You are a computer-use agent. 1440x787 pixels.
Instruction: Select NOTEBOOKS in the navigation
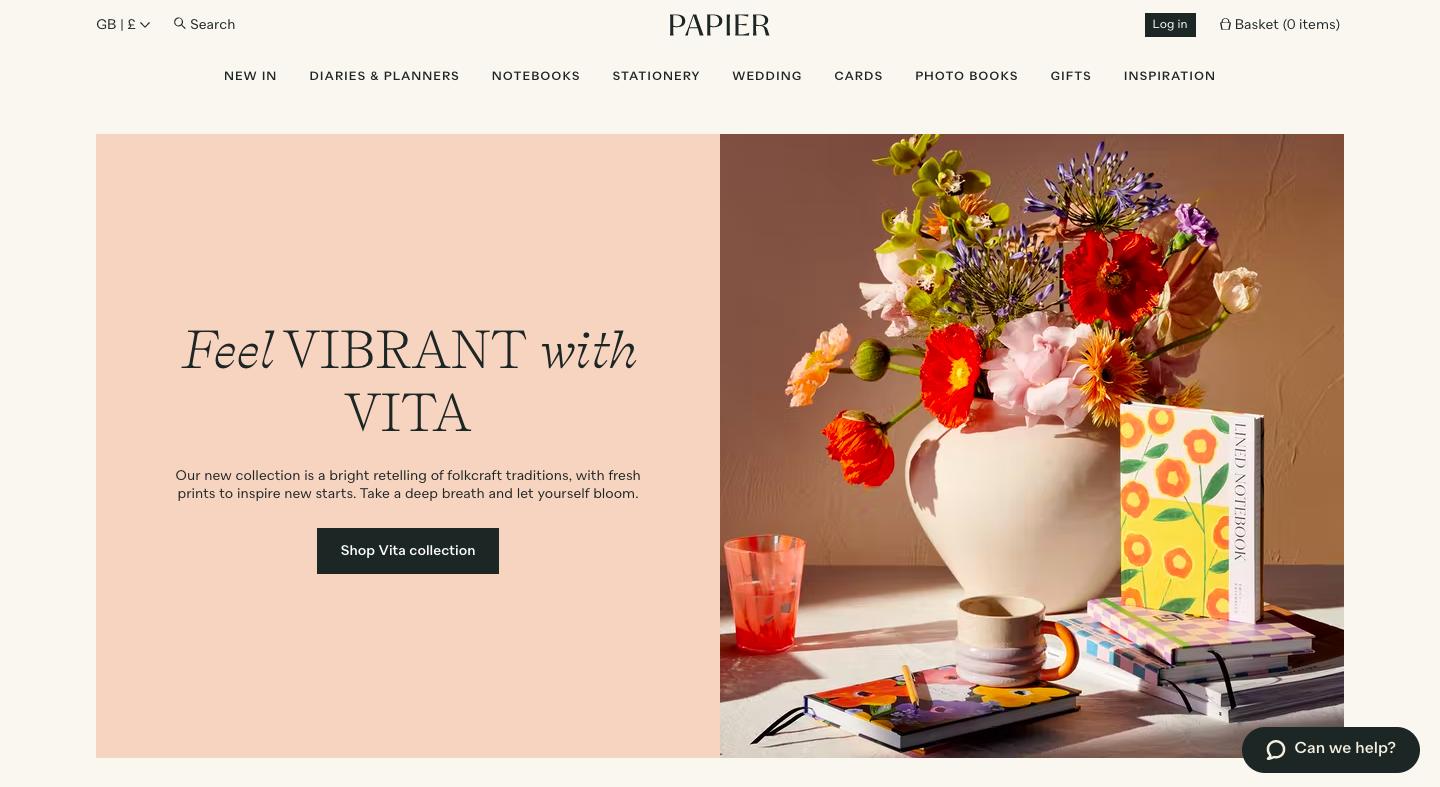[536, 76]
